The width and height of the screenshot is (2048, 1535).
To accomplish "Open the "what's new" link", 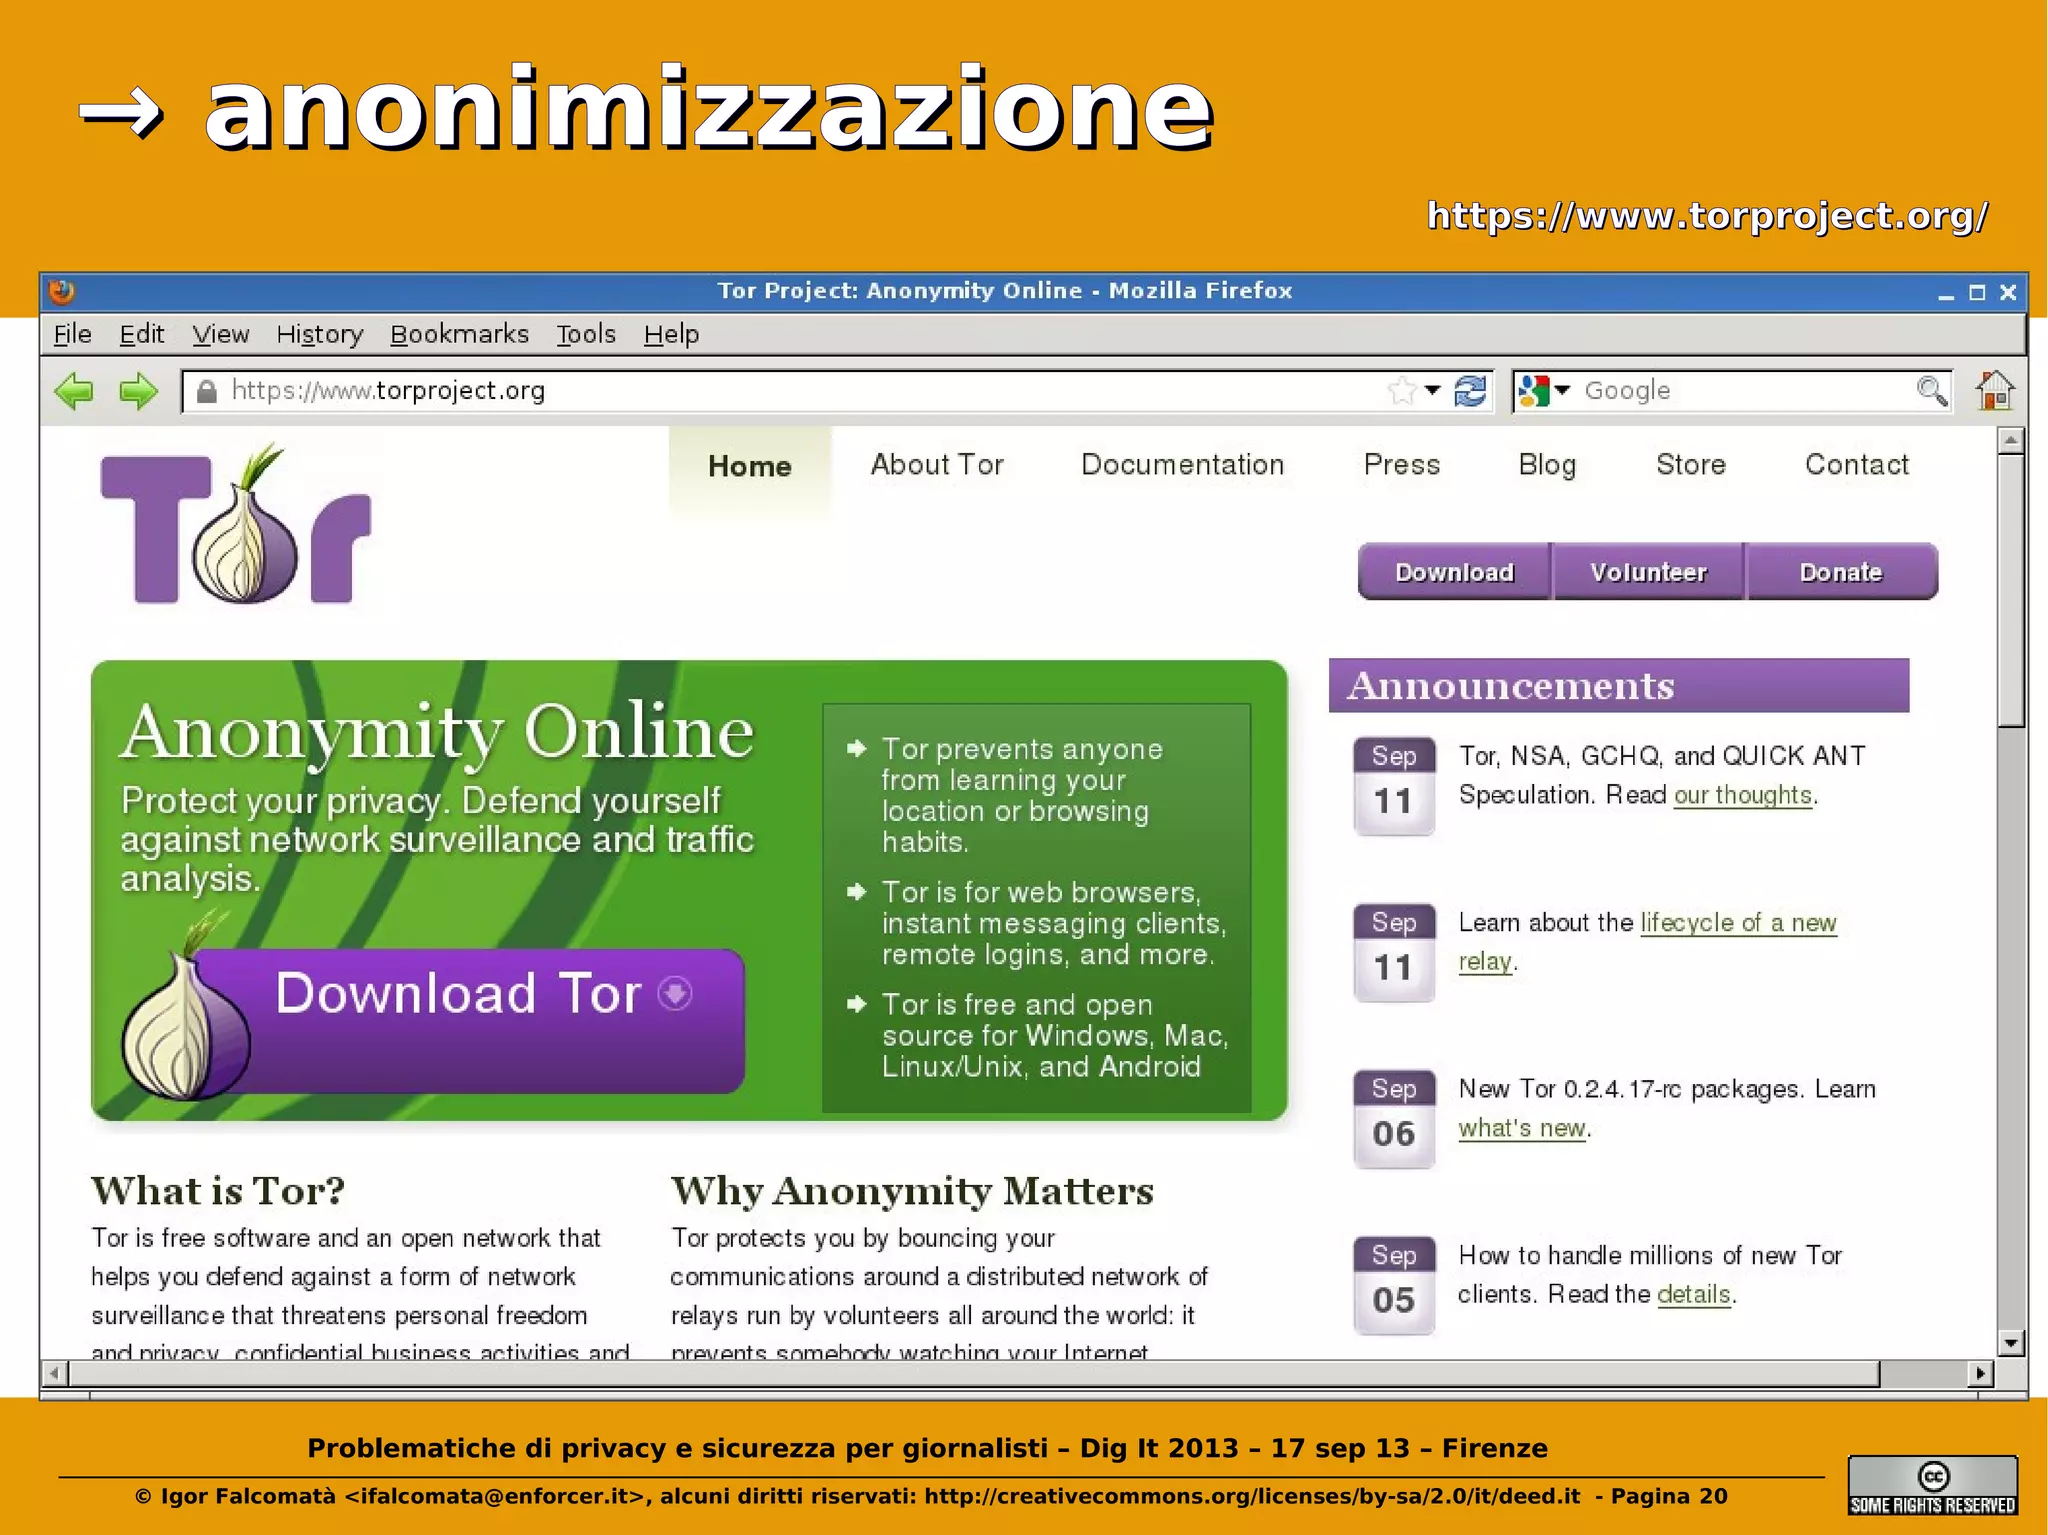I will tap(1522, 1128).
